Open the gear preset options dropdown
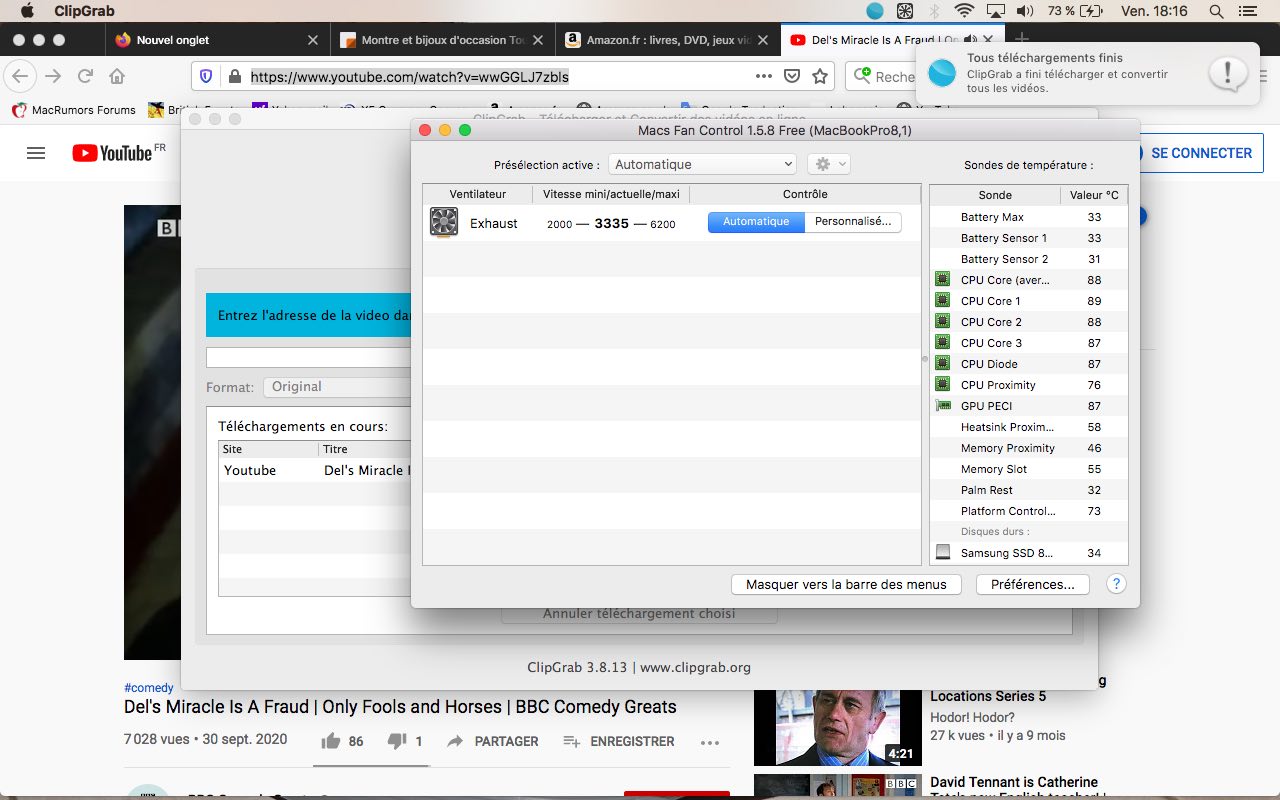Screen dimensions: 1280x800 (828, 164)
